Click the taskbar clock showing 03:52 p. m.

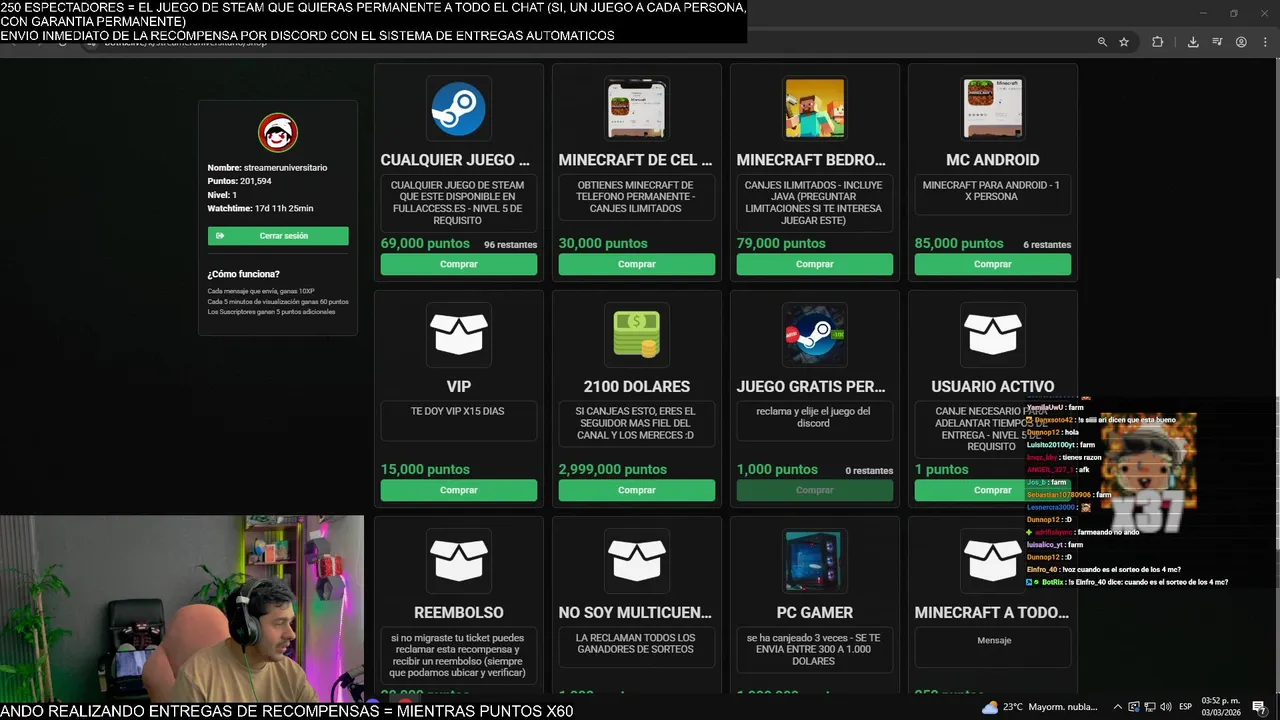point(1220,706)
